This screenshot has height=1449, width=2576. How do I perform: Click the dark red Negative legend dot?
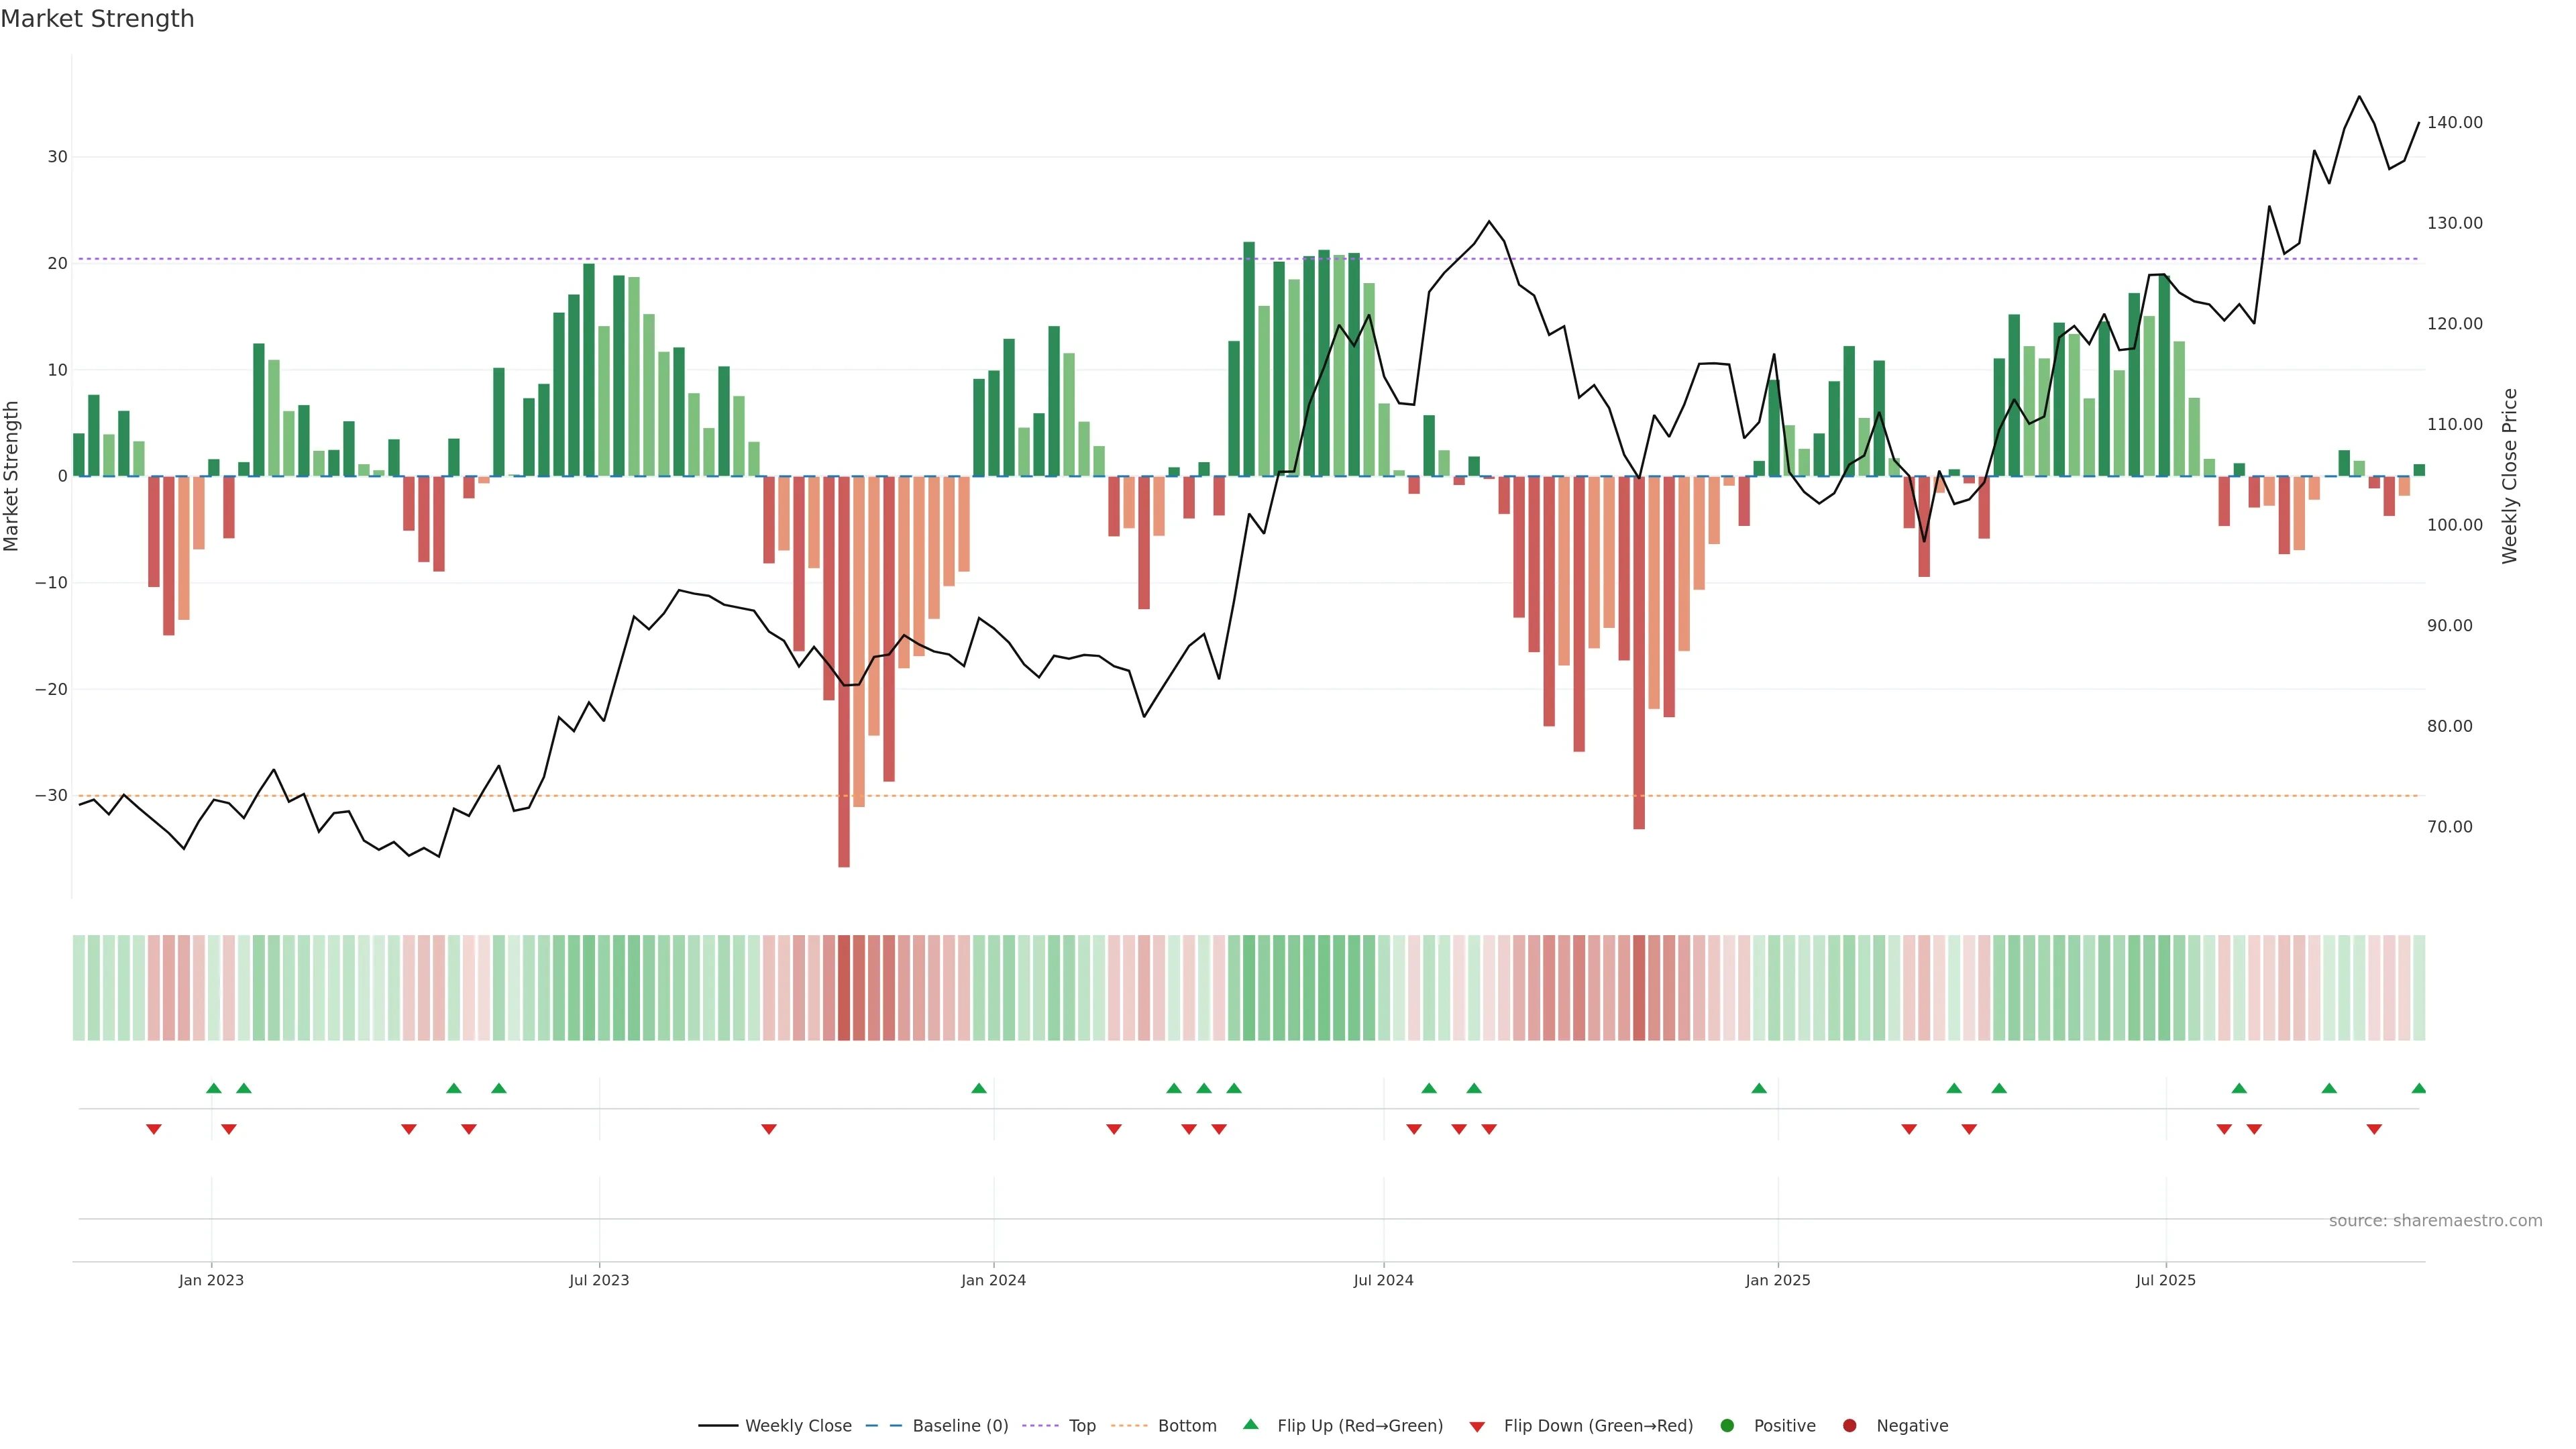coord(1849,1426)
